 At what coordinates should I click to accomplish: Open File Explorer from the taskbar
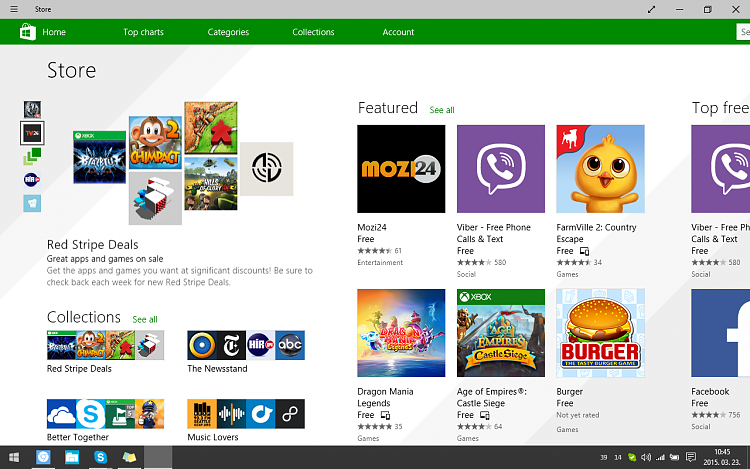[72, 458]
